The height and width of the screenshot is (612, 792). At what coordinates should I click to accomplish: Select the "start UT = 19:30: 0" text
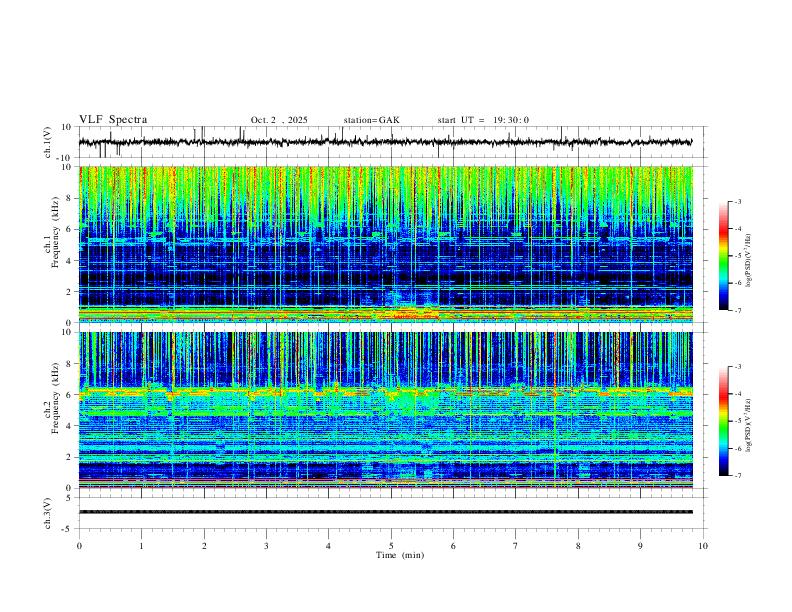pos(483,120)
